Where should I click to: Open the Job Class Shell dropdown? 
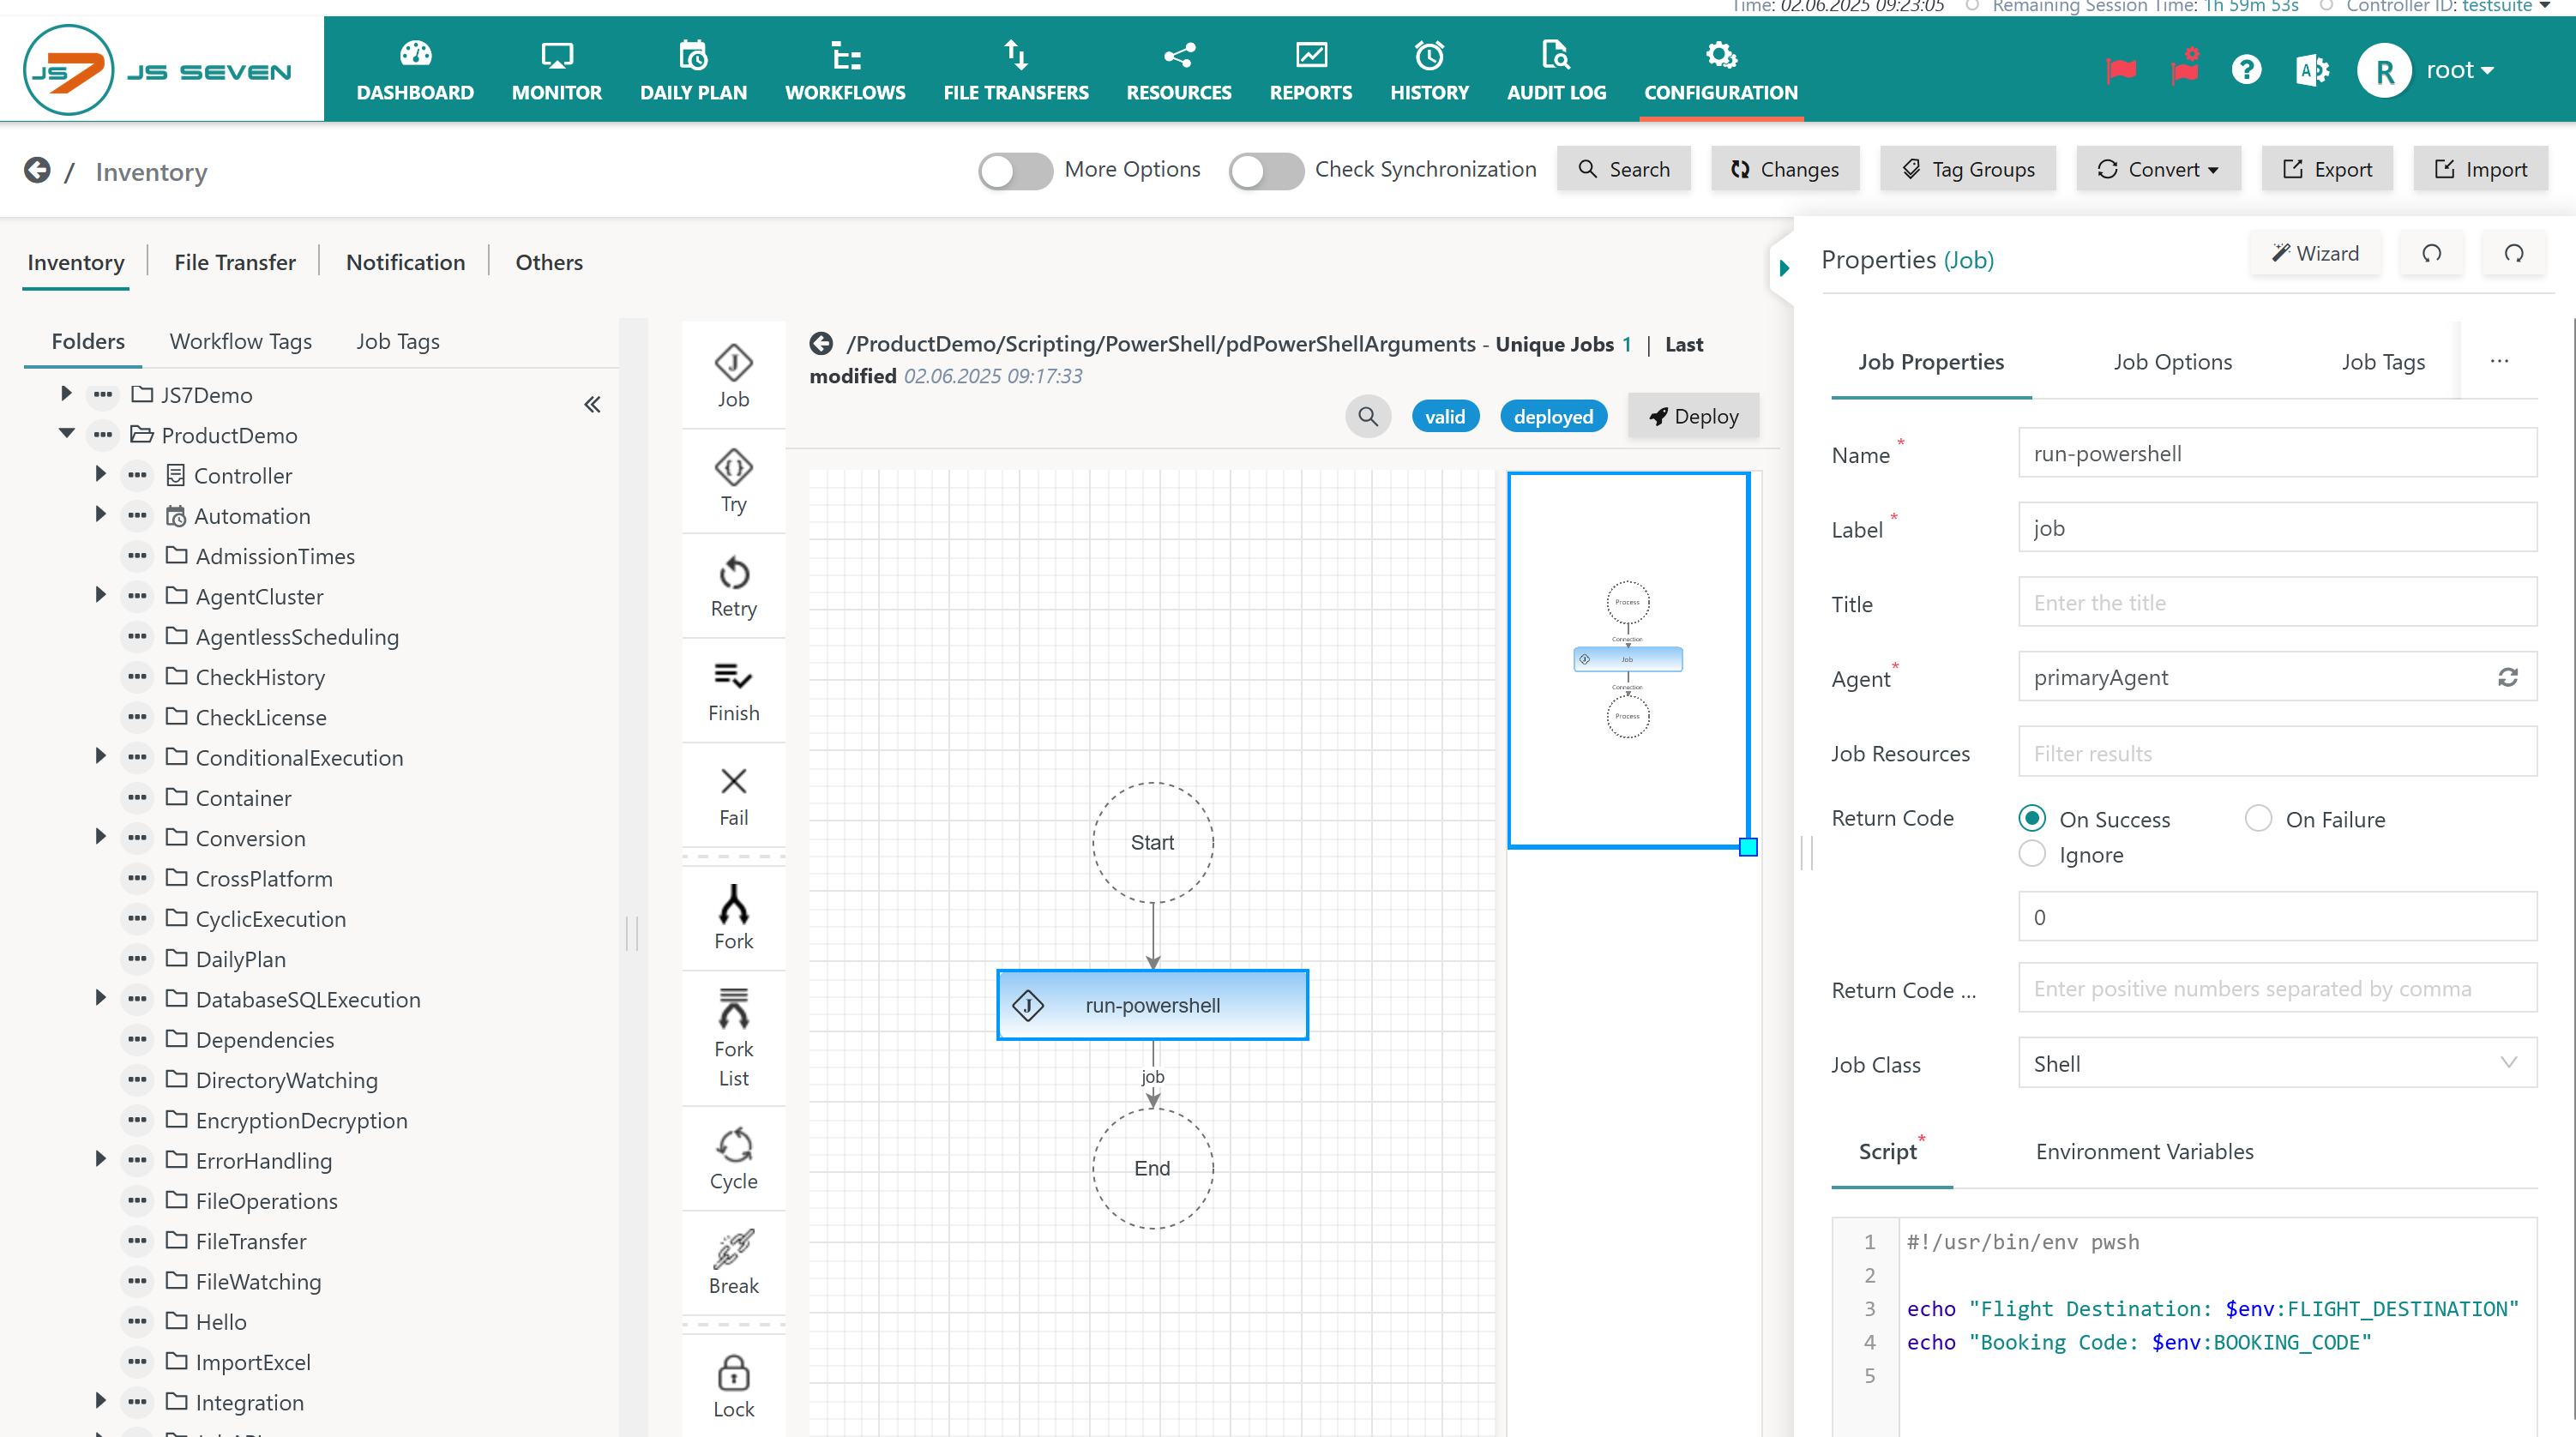[2276, 1063]
